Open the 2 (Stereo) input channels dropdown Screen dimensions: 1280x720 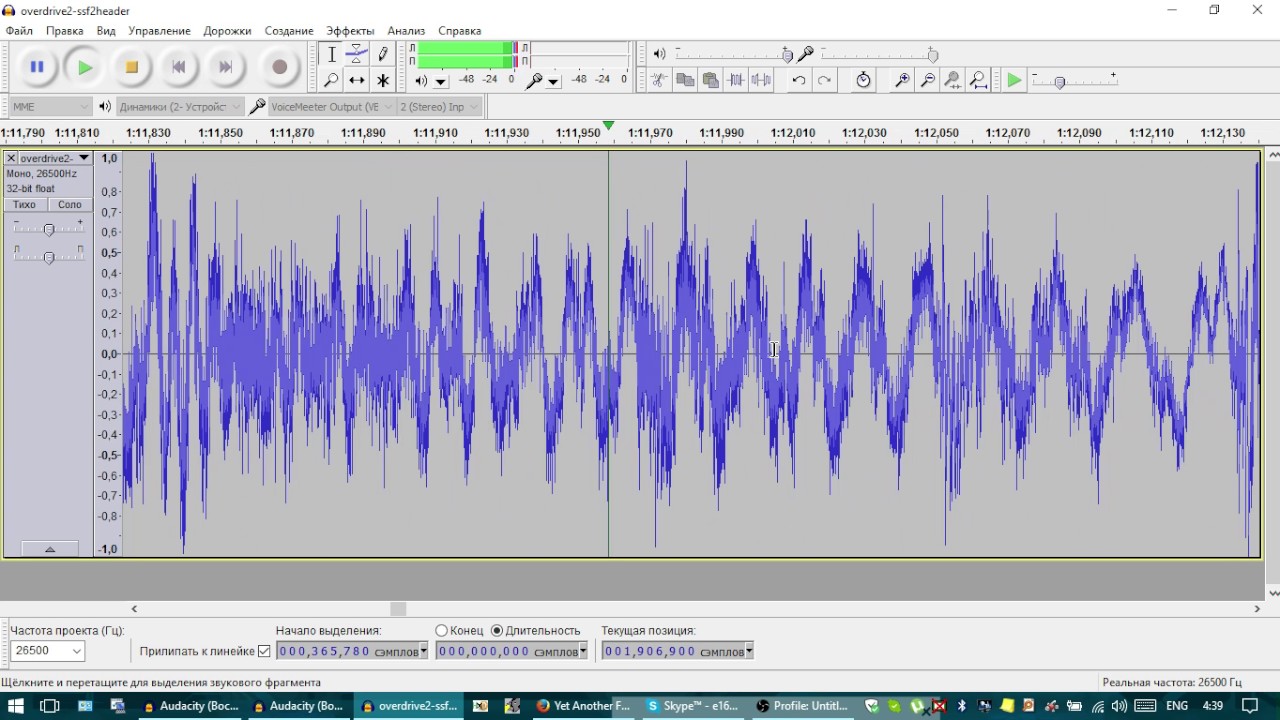click(x=440, y=106)
